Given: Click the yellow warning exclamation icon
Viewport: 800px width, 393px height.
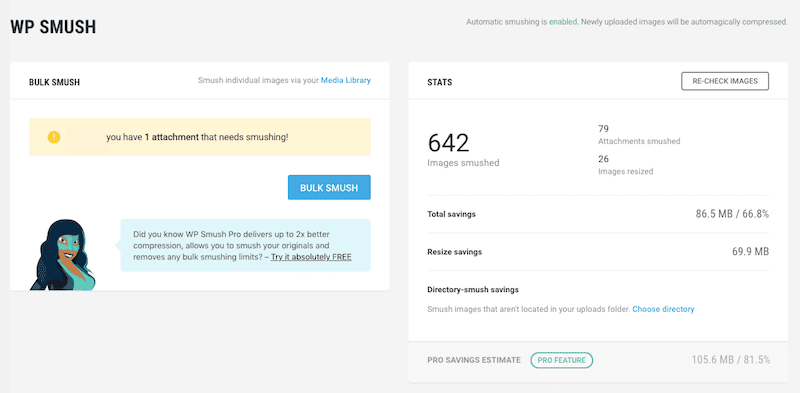Looking at the screenshot, I should point(54,137).
